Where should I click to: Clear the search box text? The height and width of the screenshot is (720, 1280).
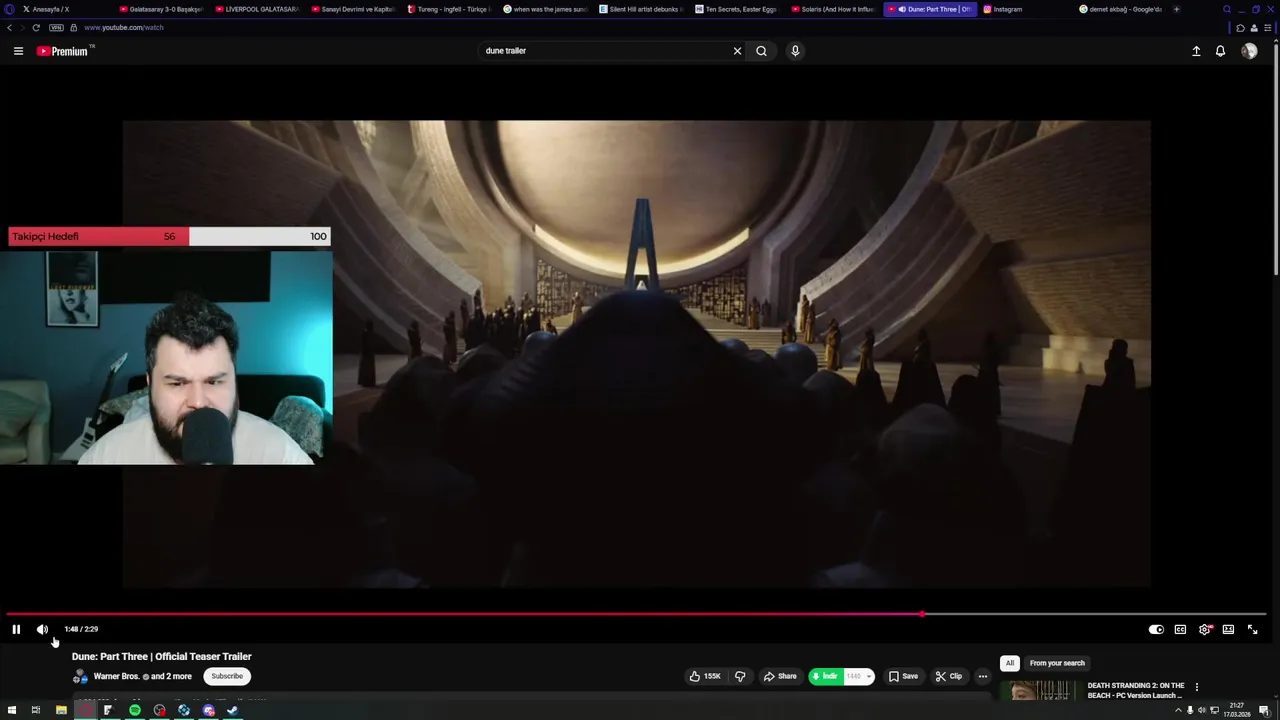pos(737,51)
